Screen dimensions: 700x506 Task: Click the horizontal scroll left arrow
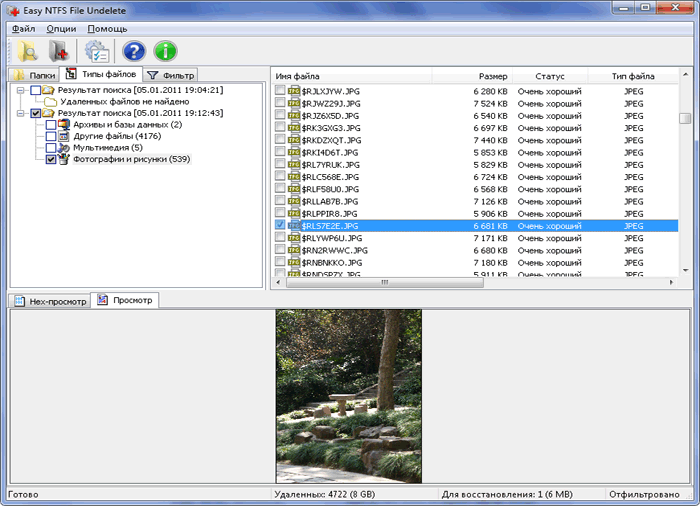pyautogui.click(x=278, y=282)
